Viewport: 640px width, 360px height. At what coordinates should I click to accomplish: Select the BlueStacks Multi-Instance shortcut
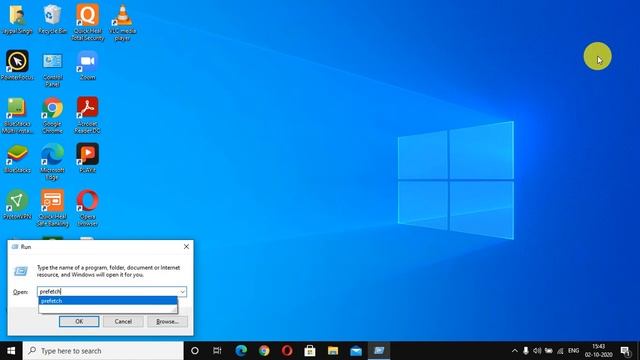point(17,115)
